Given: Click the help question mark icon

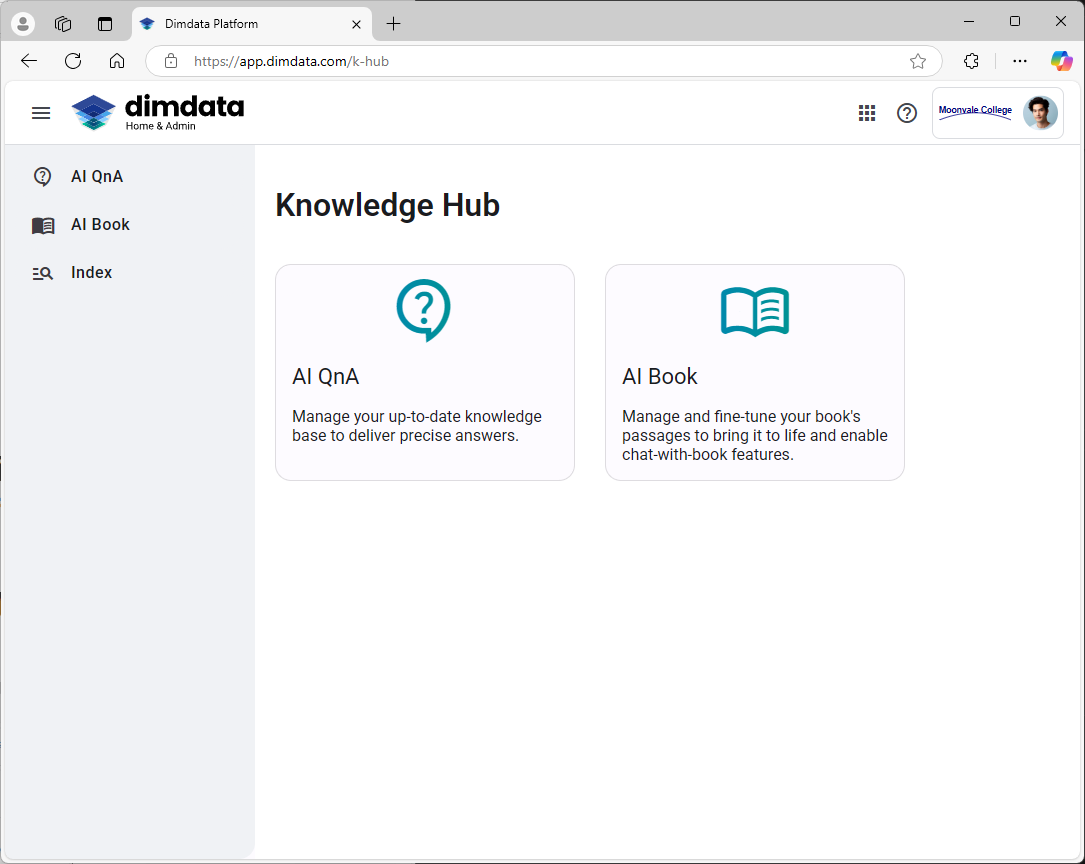Looking at the screenshot, I should pyautogui.click(x=907, y=113).
